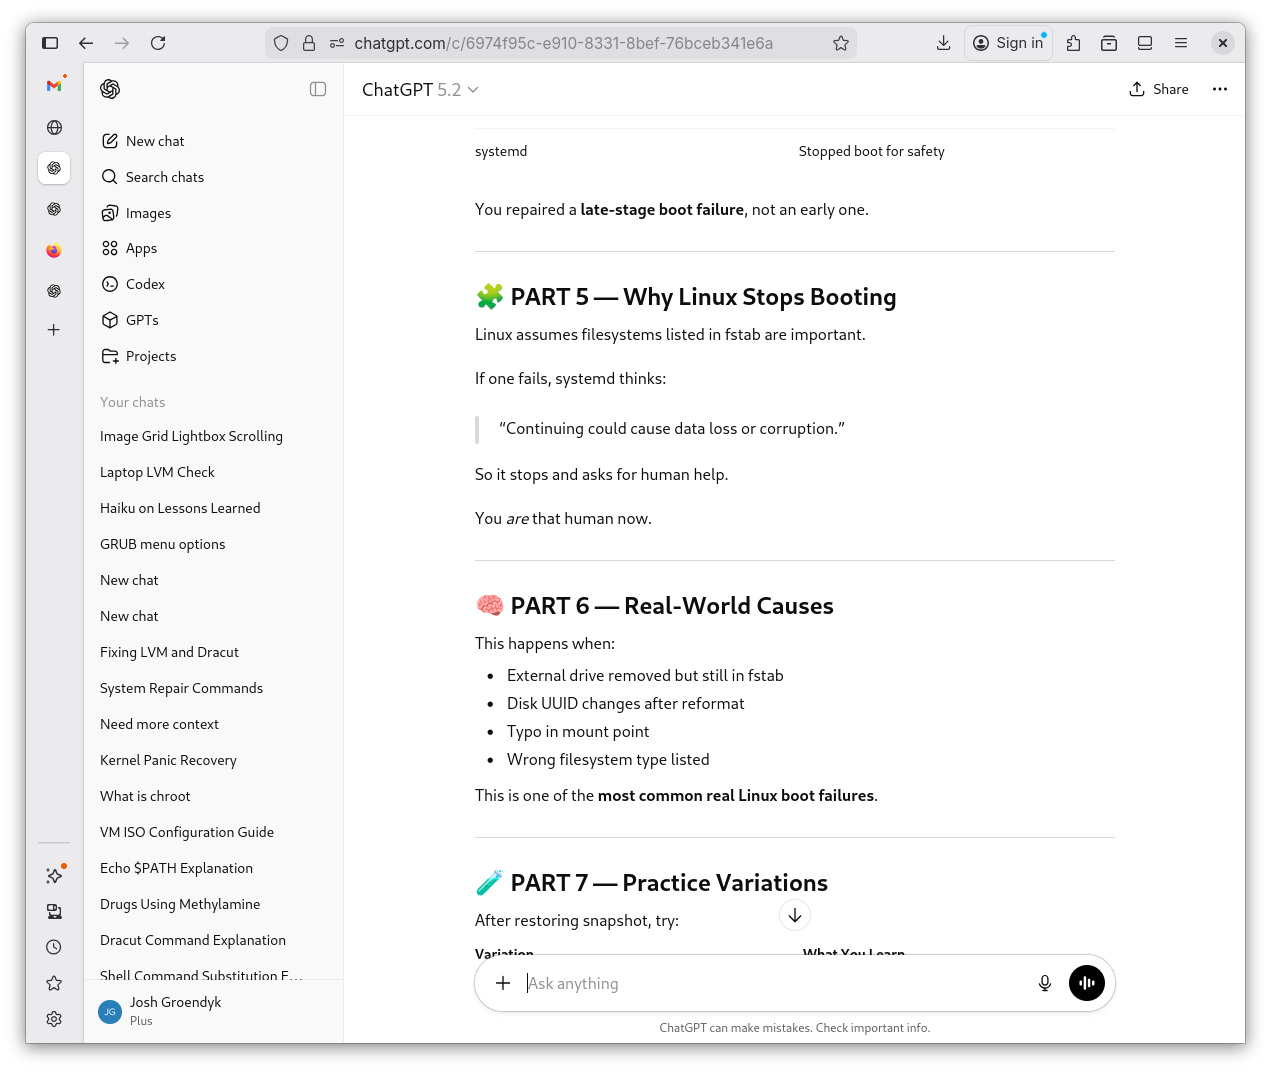Click the Share button
This screenshot has height=1072, width=1271.
pos(1159,89)
